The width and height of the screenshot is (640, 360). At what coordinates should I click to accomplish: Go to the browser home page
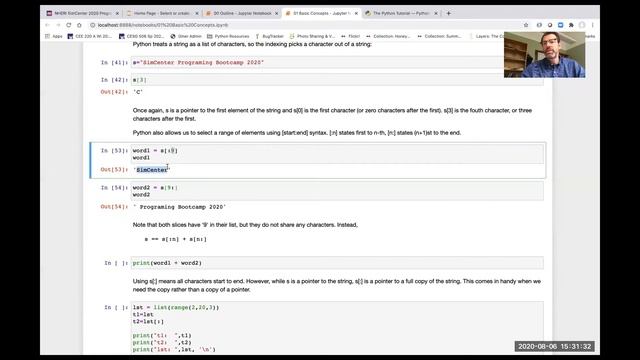pyautogui.click(x=79, y=25)
